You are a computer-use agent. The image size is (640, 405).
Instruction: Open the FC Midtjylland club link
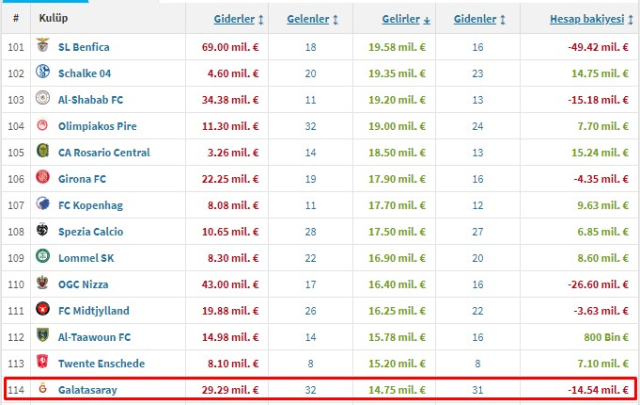pyautogui.click(x=94, y=311)
